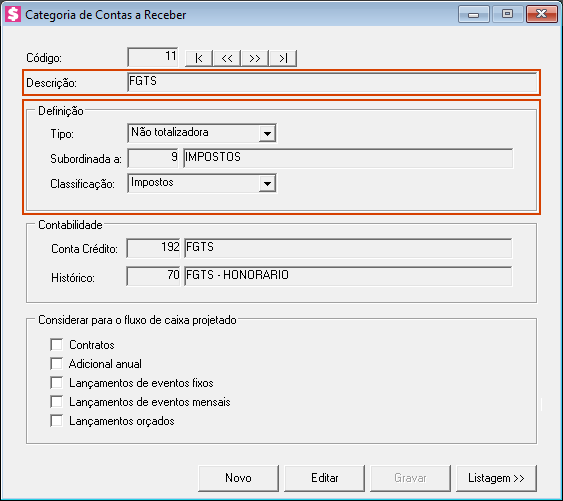Click the Novo button
This screenshot has height=501, width=563.
tap(238, 478)
